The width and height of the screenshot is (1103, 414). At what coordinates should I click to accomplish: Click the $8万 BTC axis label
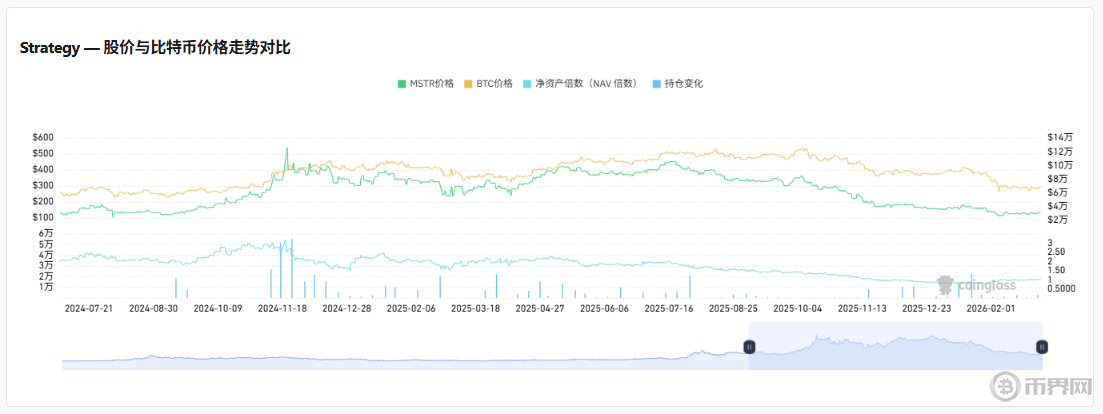1057,179
